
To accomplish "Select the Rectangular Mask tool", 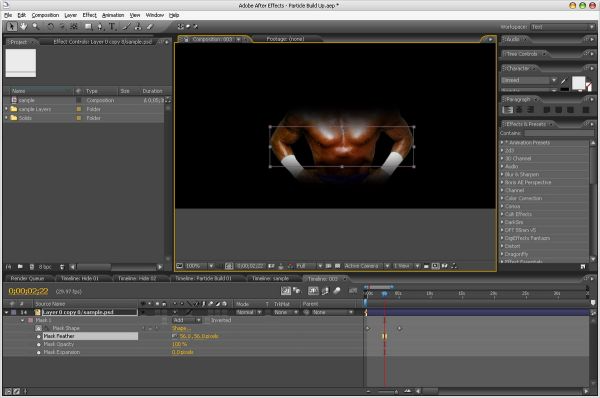I will 88,26.
